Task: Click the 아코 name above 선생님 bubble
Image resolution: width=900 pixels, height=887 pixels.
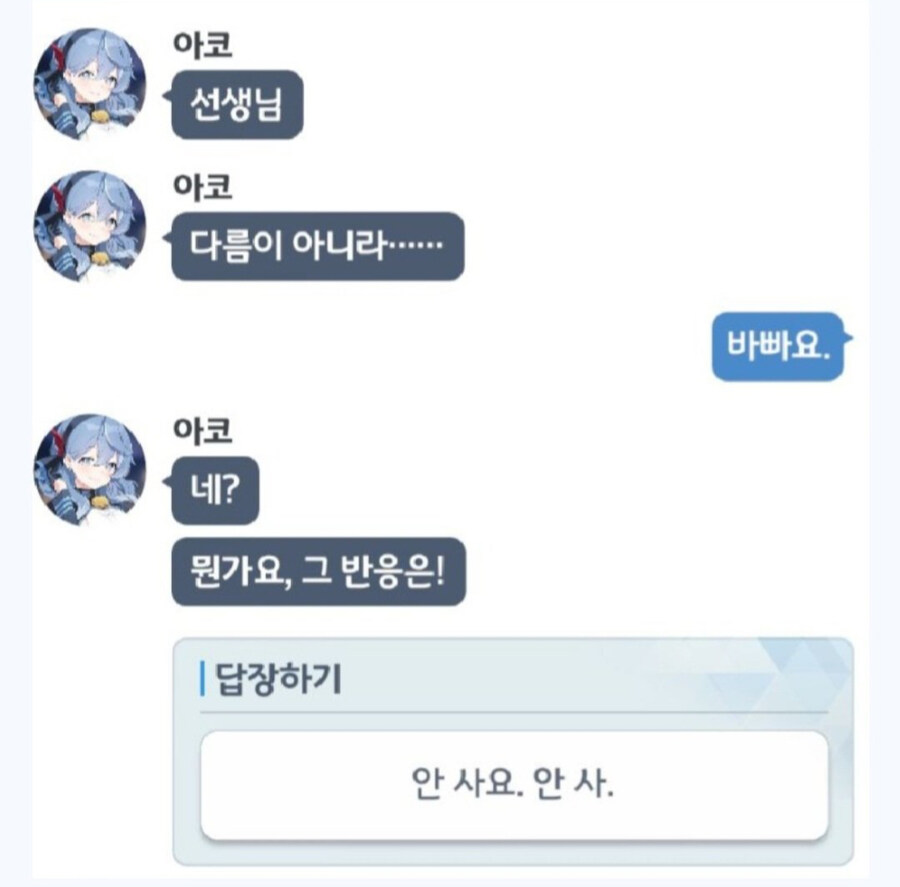Action: click(x=203, y=45)
